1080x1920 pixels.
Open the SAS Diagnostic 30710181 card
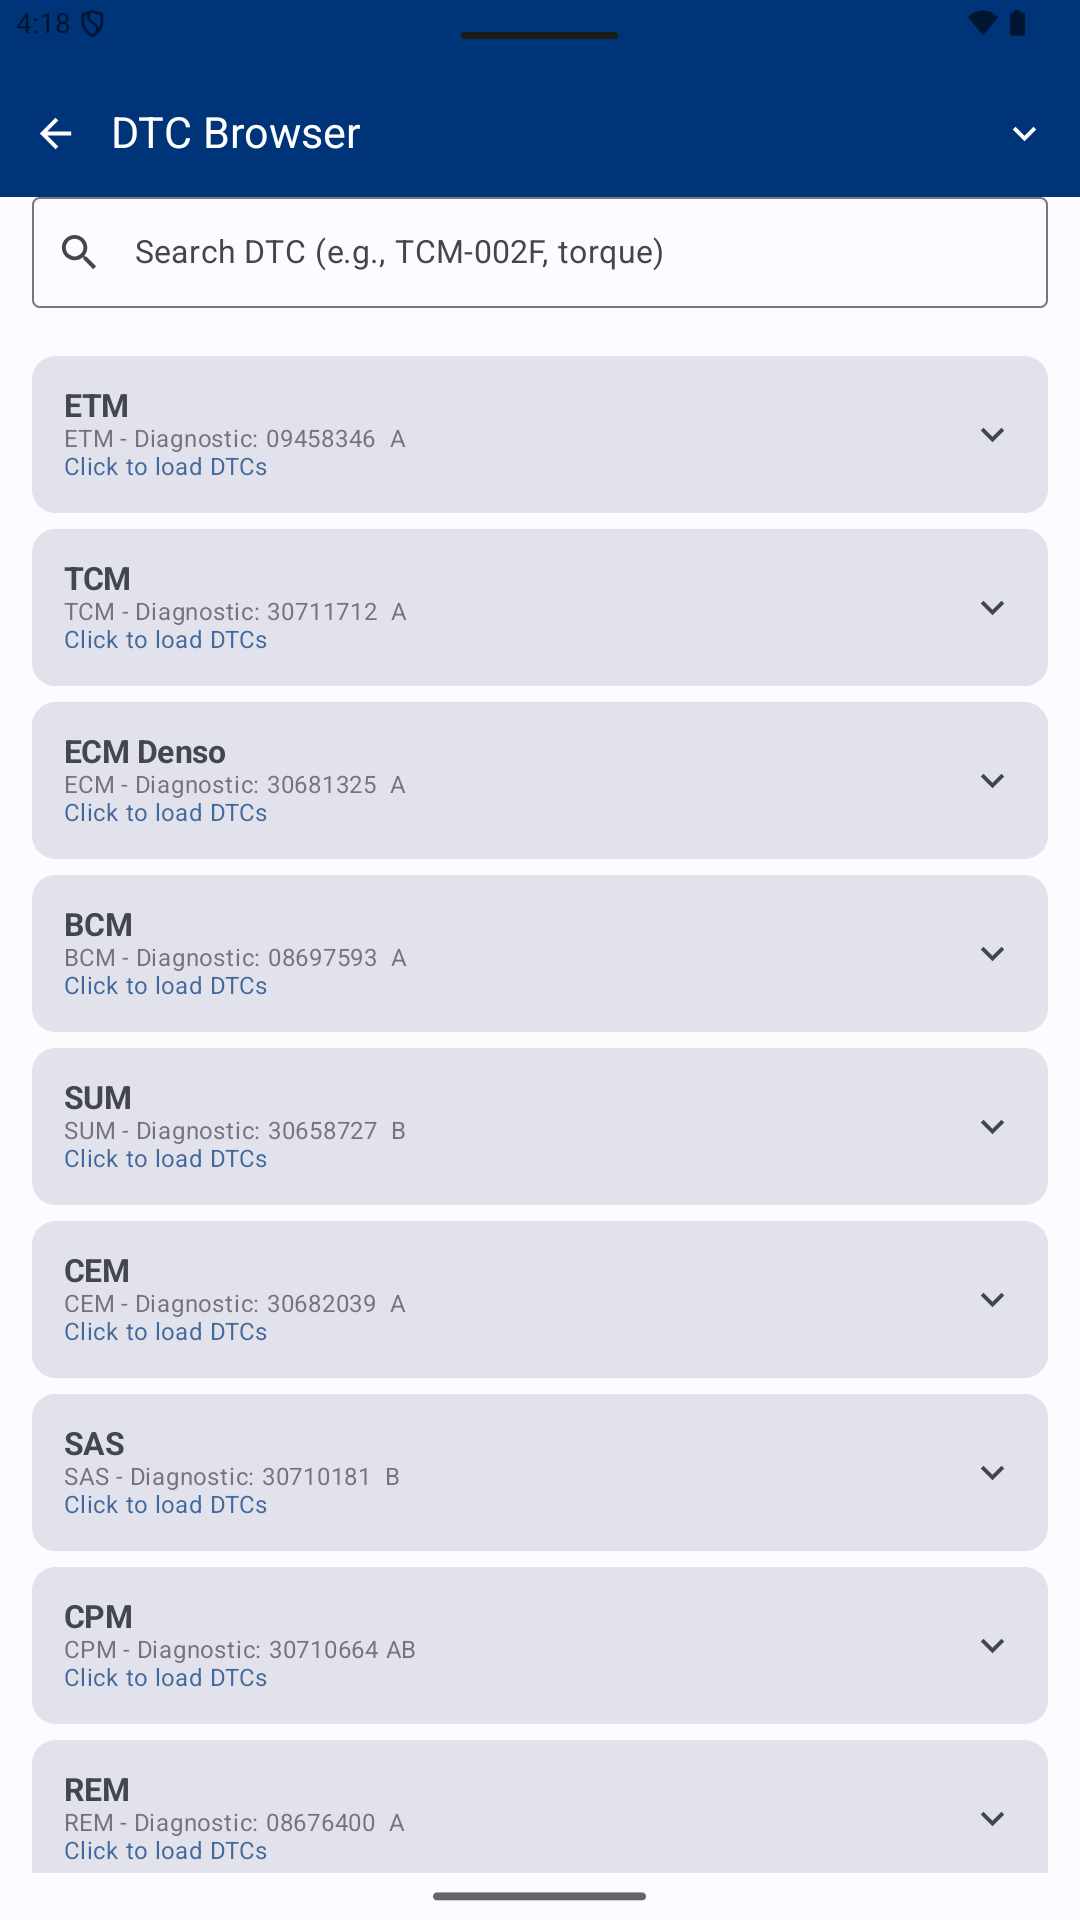tap(540, 1473)
